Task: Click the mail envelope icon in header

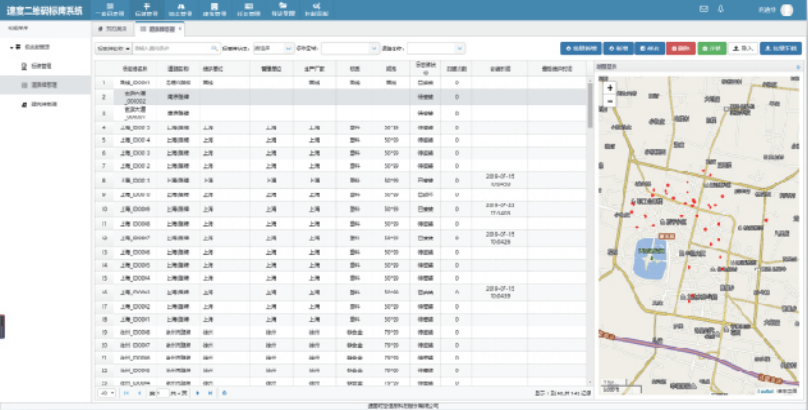Action: (705, 9)
